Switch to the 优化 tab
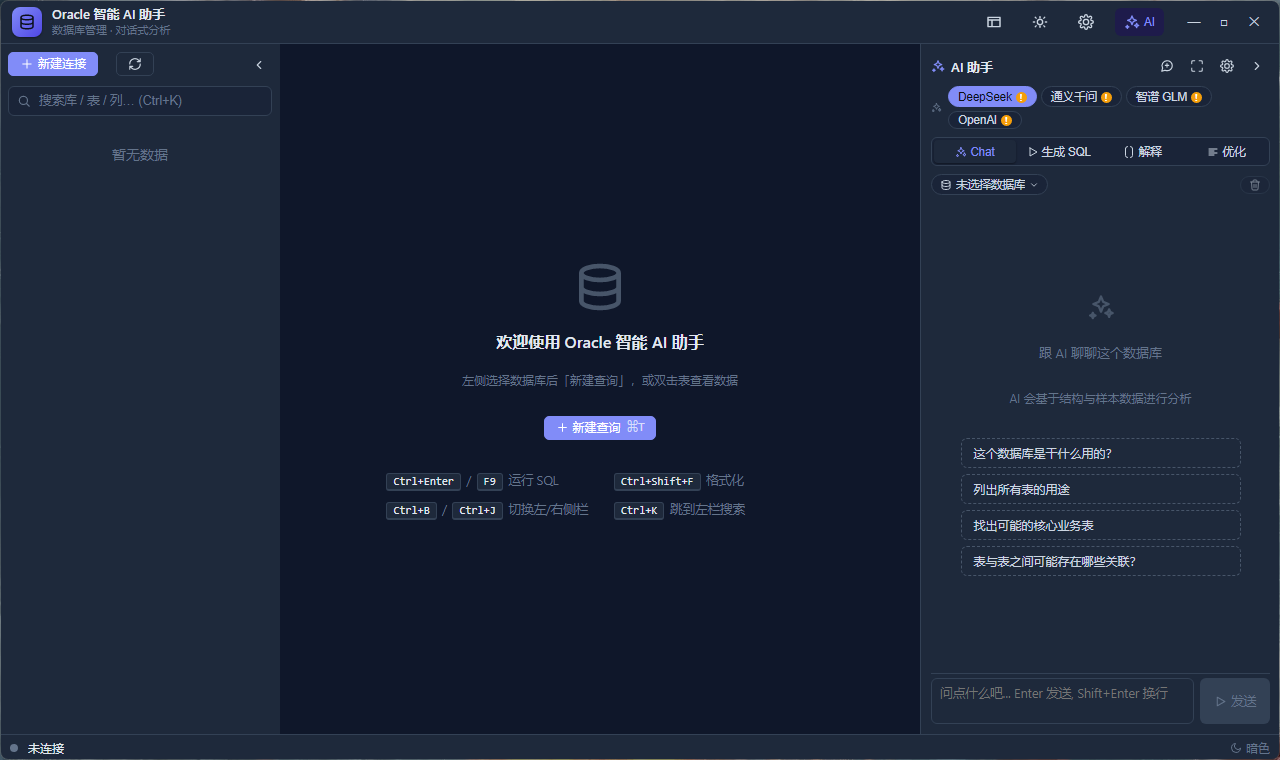 pos(1227,152)
